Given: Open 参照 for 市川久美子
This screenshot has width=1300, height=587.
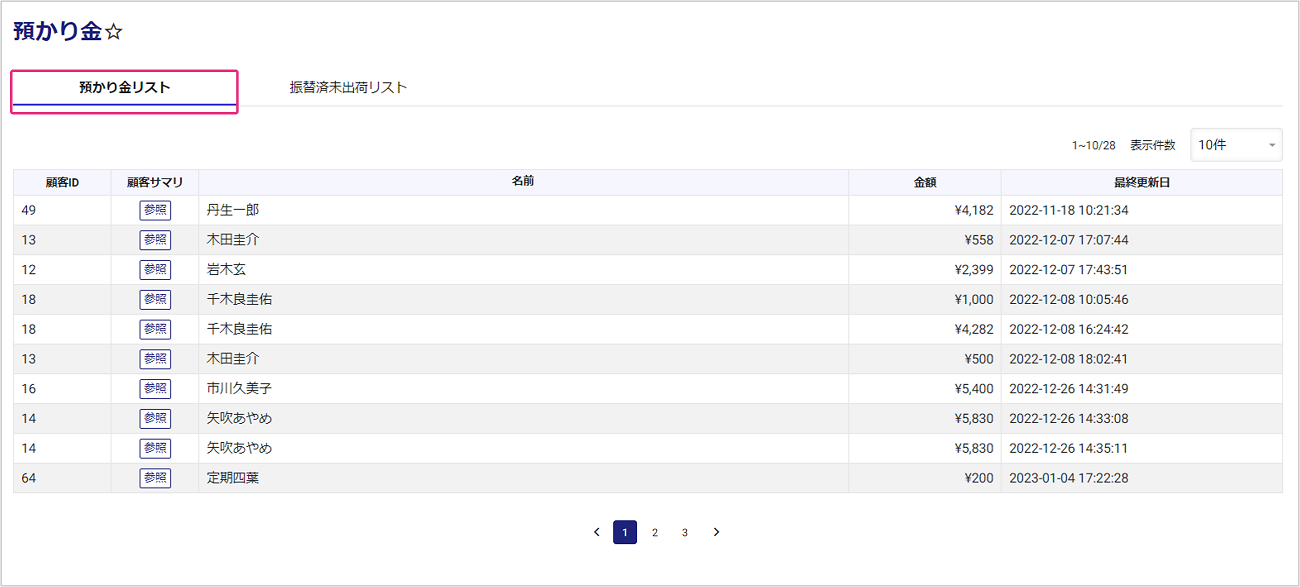Looking at the screenshot, I should tap(155, 389).
